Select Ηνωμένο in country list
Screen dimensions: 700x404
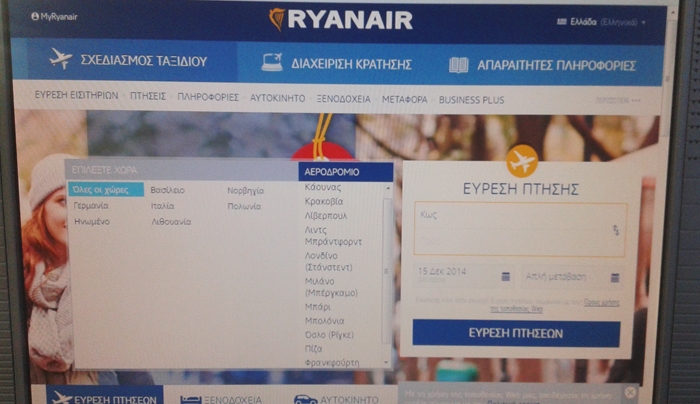[x=92, y=221]
